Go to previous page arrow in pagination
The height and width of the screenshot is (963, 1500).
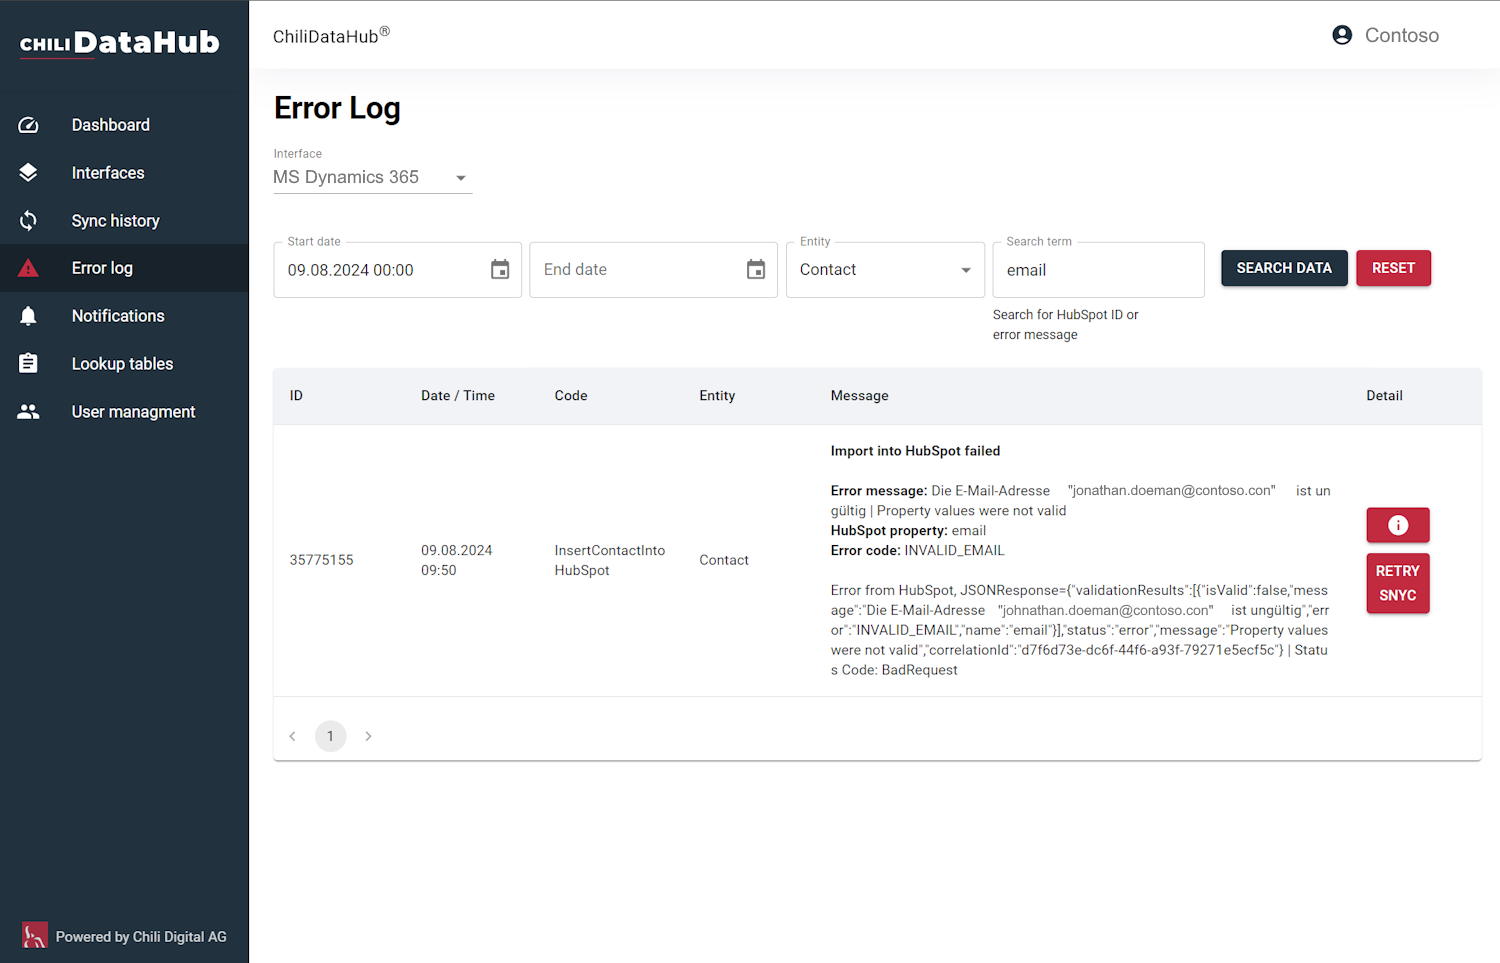coord(292,736)
